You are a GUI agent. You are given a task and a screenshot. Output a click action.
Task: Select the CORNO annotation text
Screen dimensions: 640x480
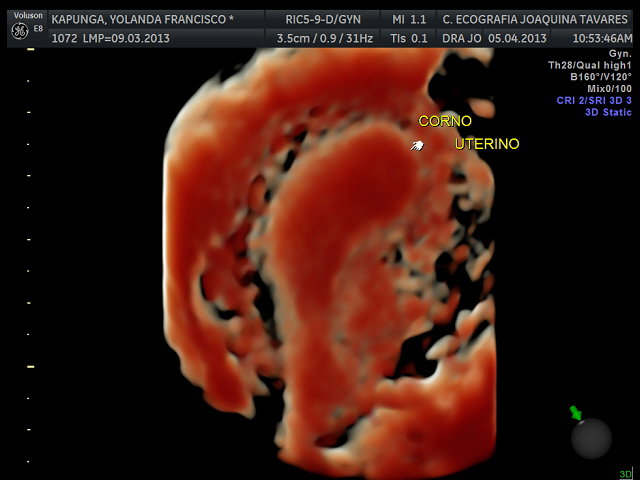[x=445, y=121]
